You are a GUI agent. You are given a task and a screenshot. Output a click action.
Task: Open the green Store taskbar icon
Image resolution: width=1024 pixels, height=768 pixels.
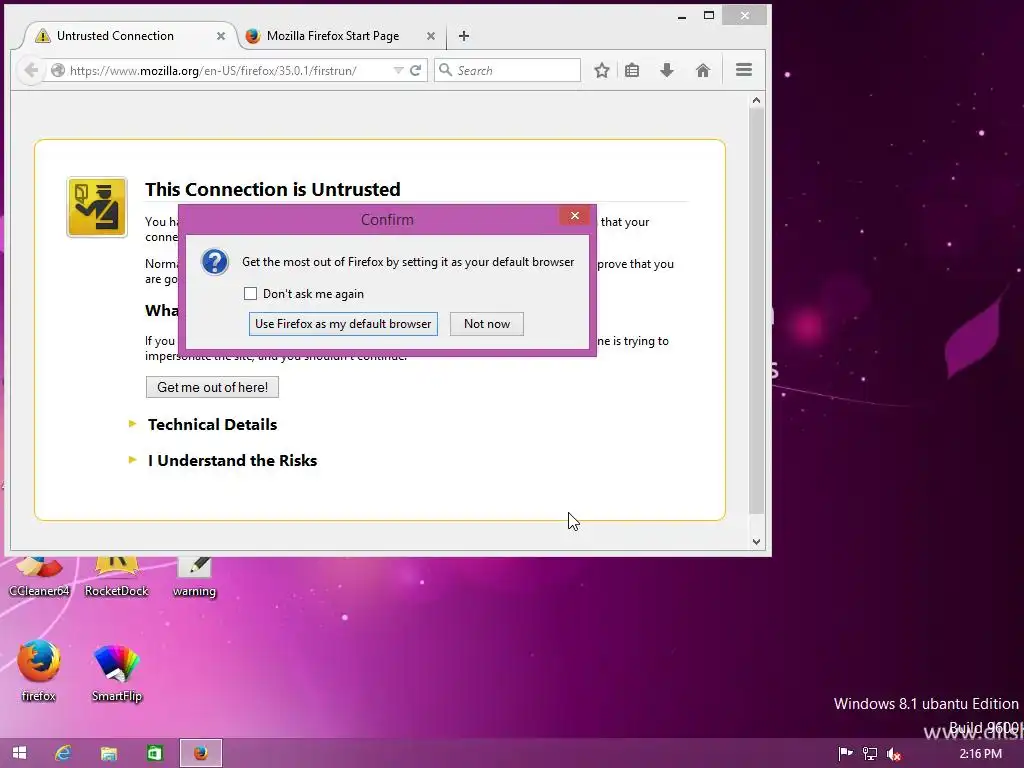coord(154,753)
